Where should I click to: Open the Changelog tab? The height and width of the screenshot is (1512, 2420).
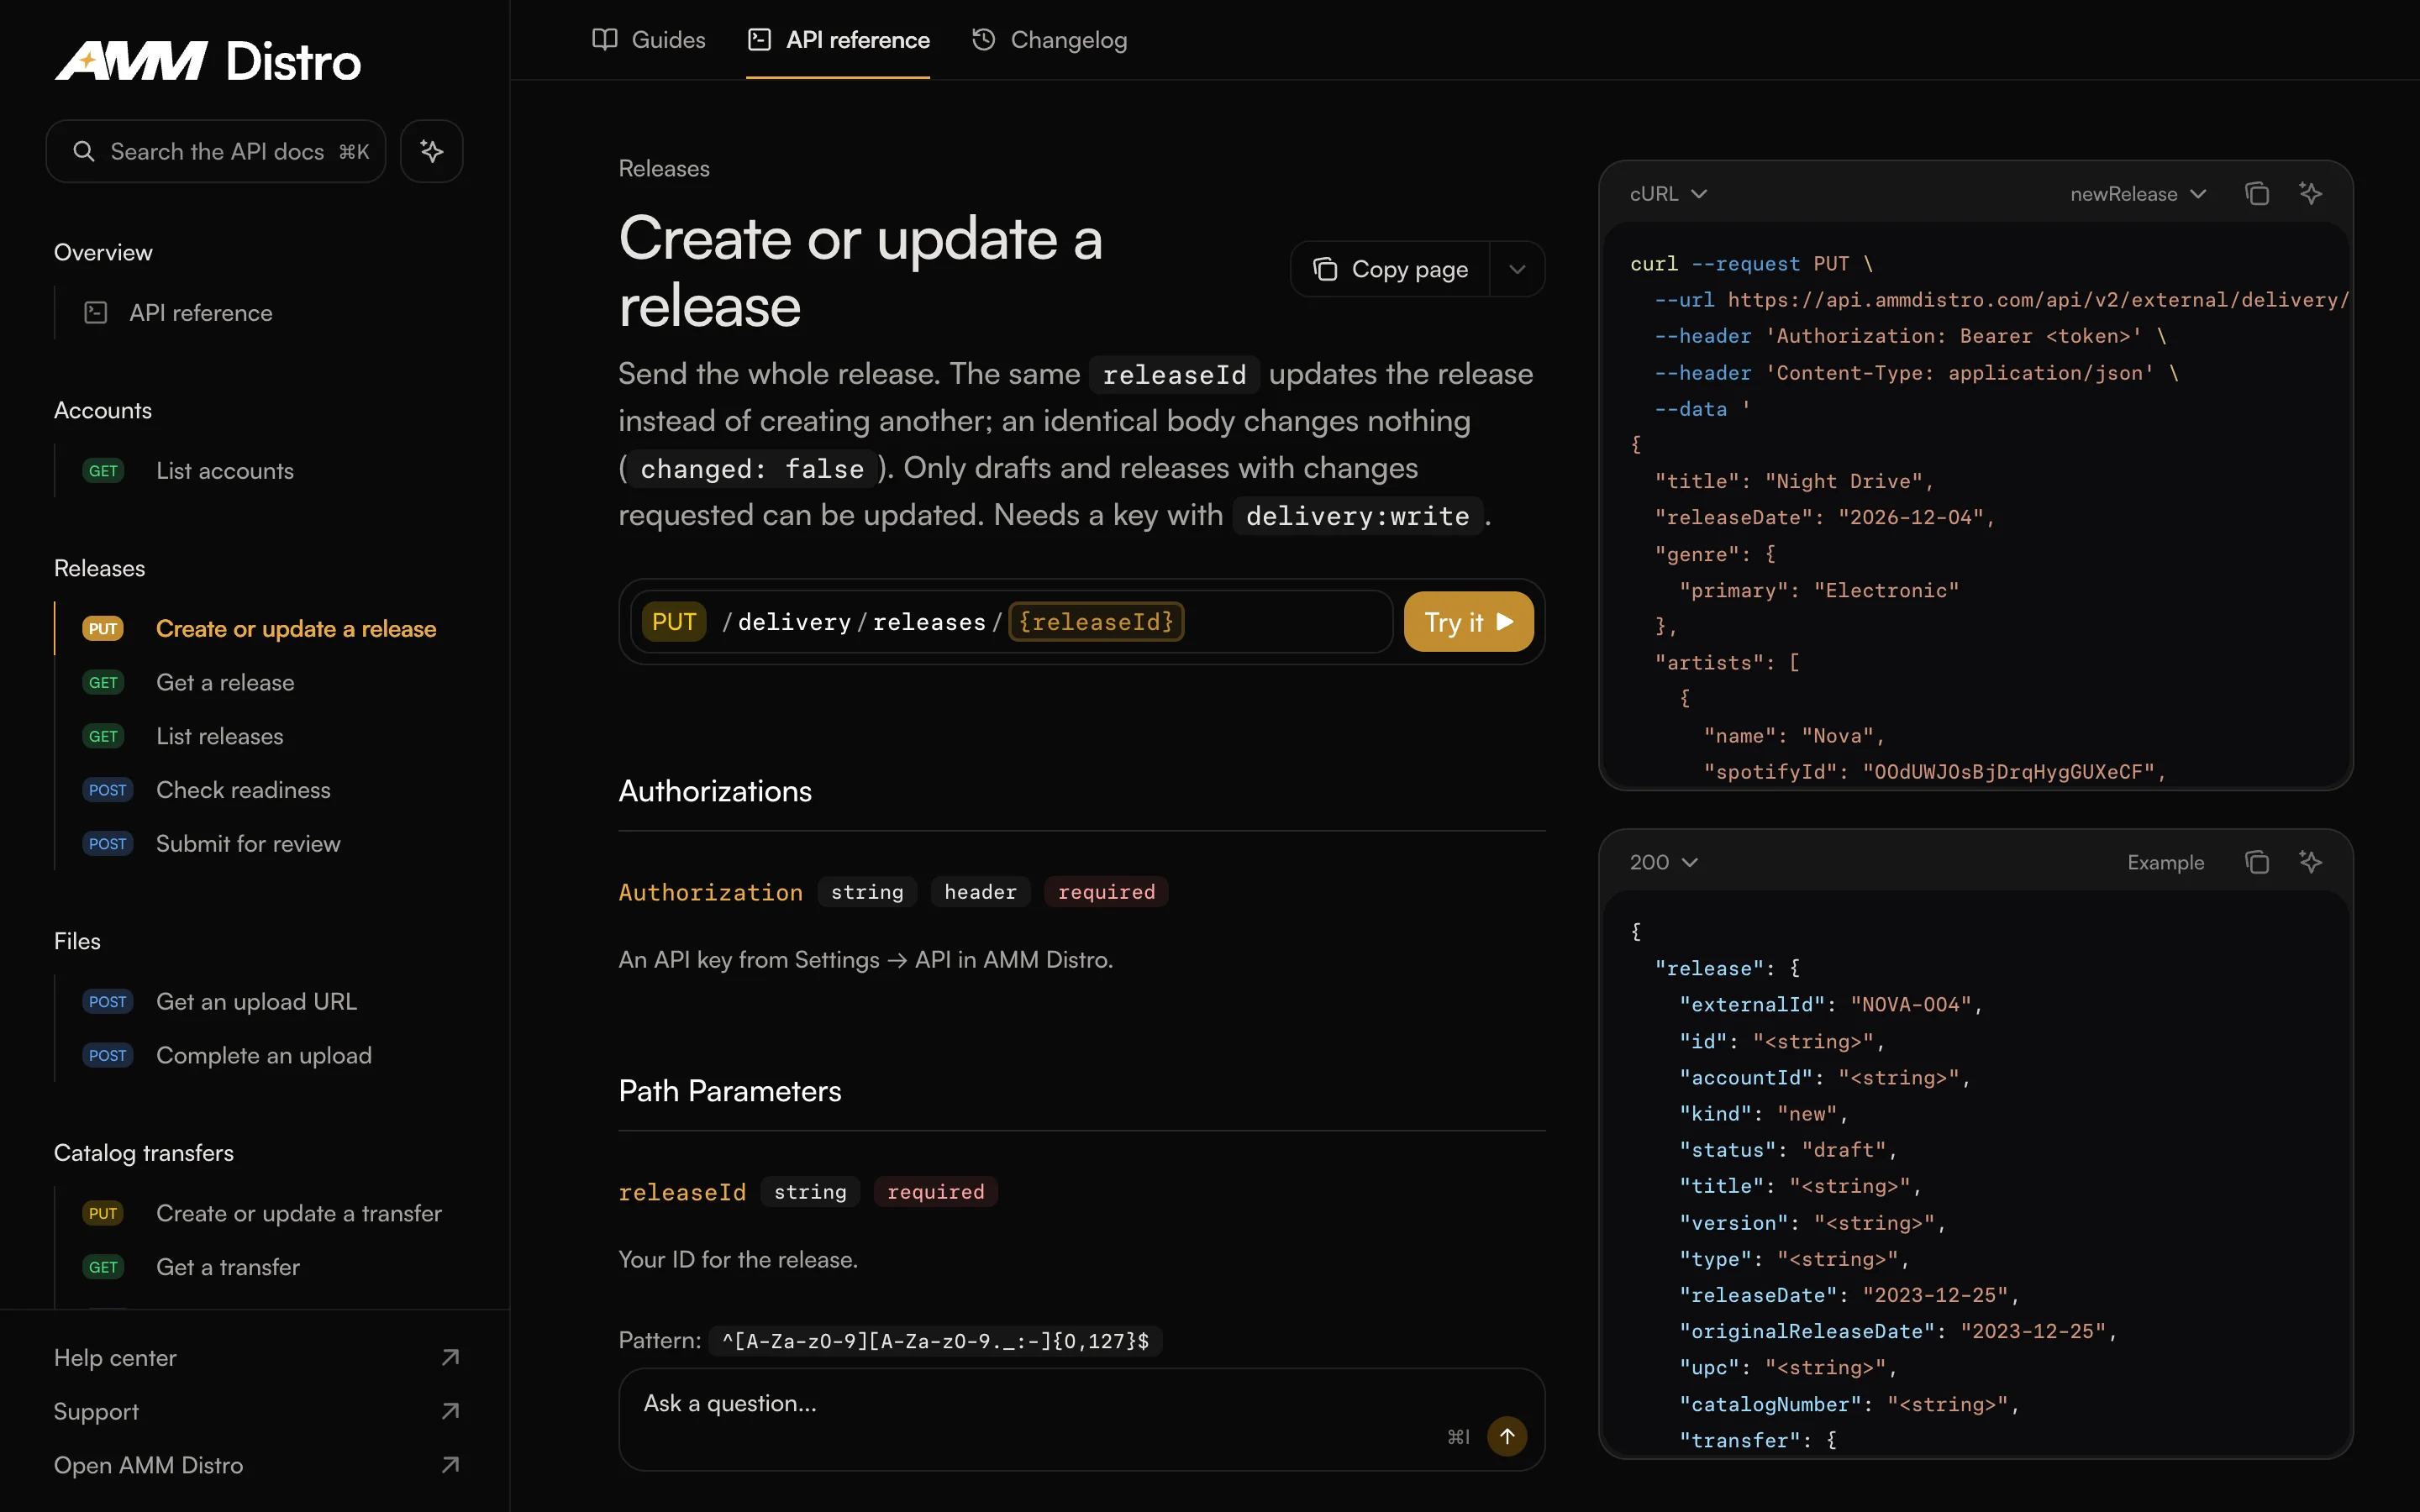click(1049, 40)
